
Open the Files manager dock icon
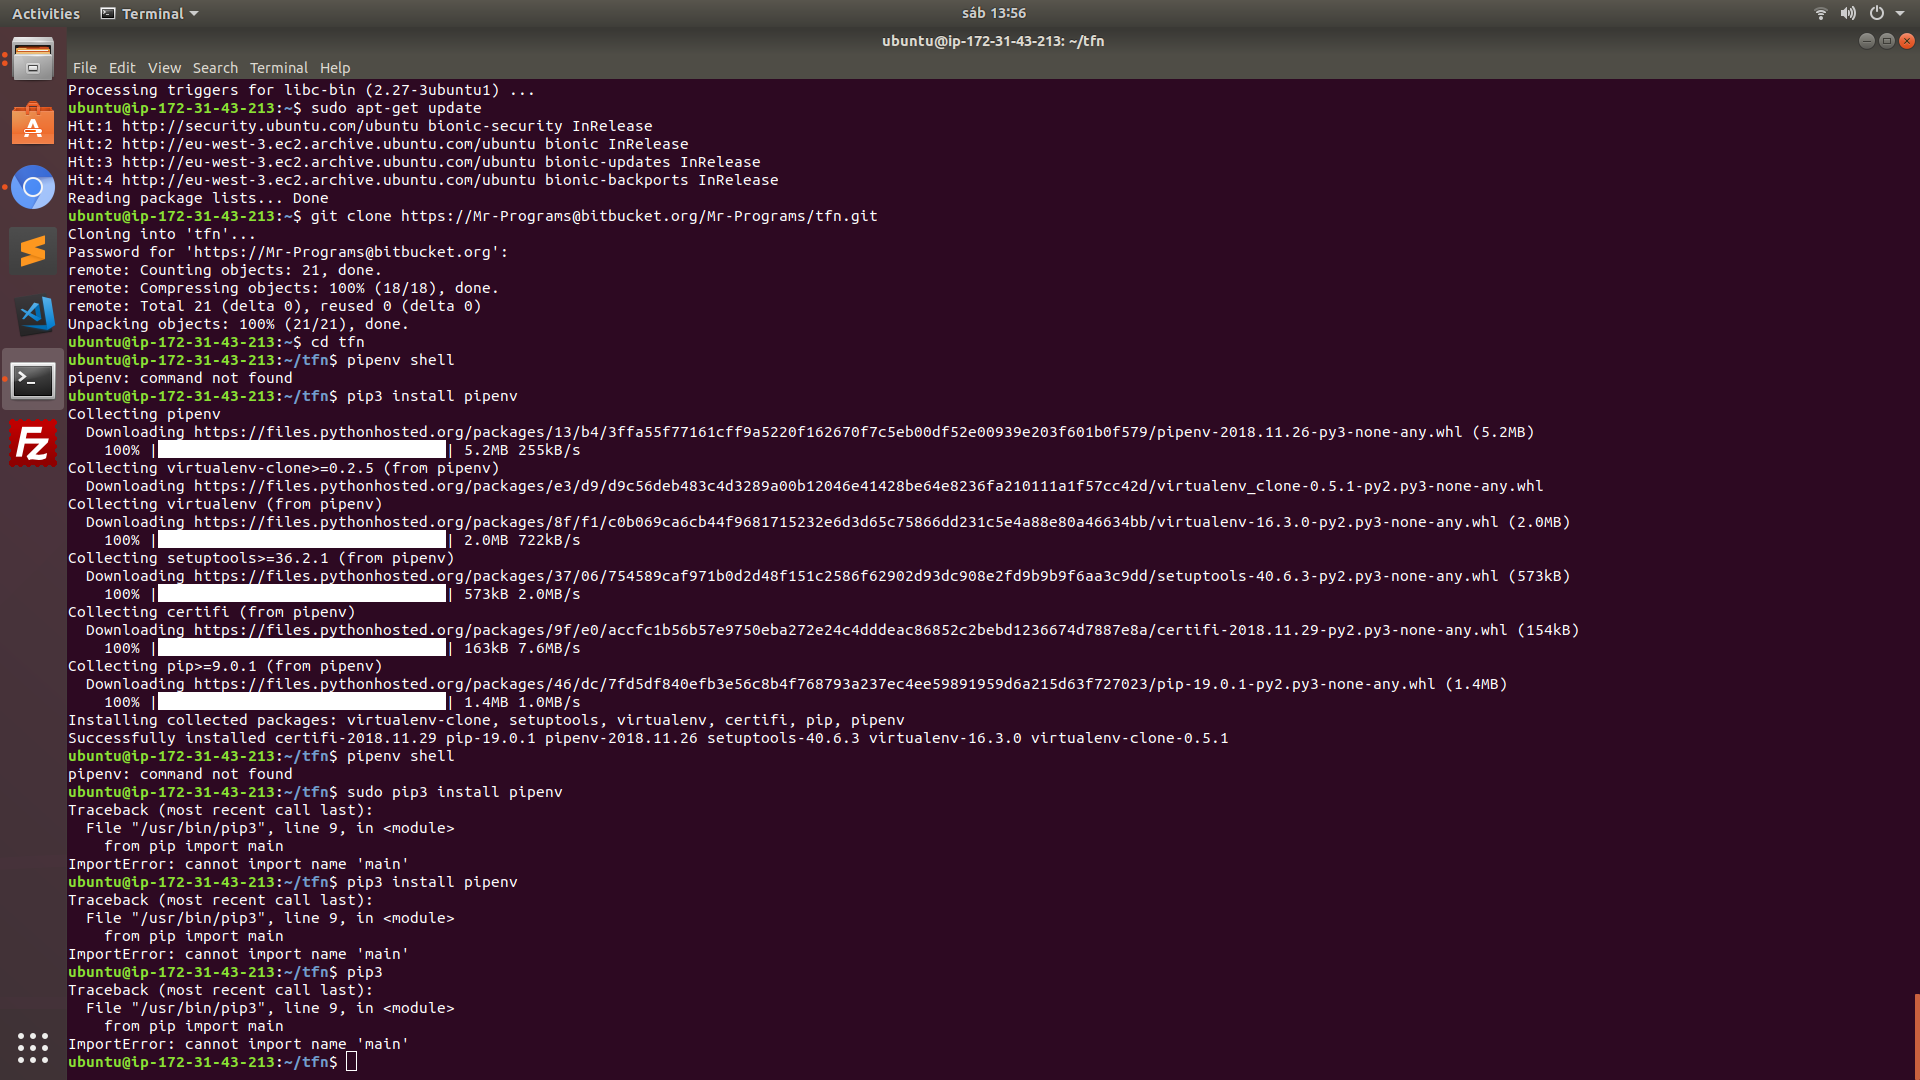click(x=33, y=60)
